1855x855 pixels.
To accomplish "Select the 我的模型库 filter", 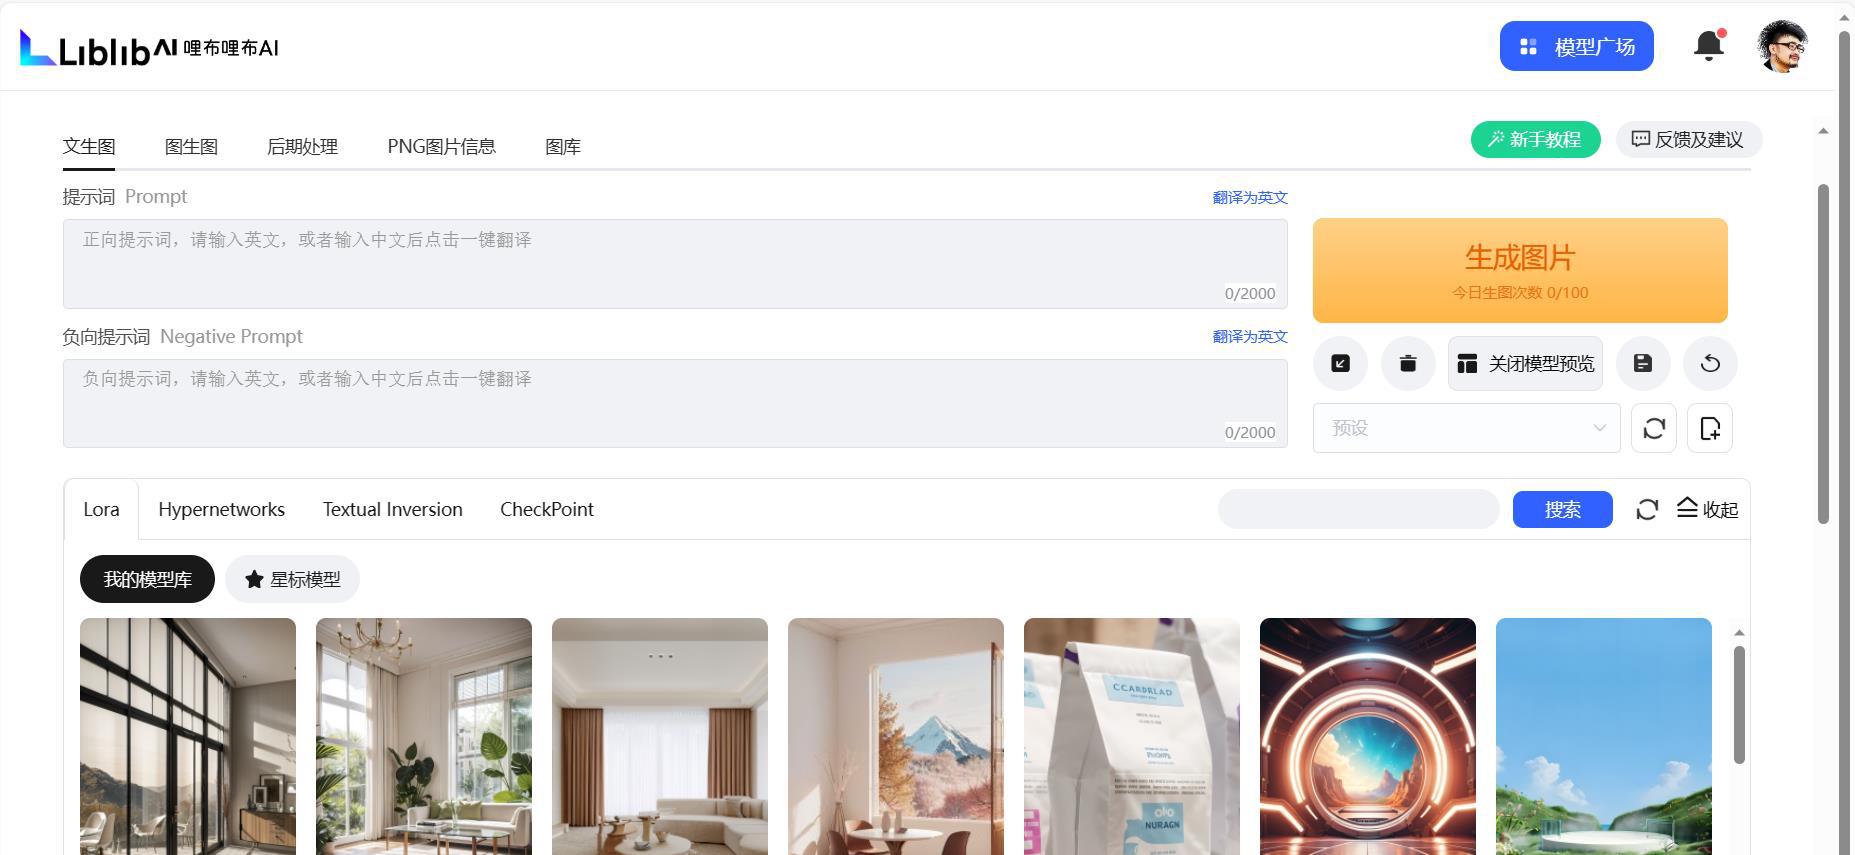I will click(147, 580).
